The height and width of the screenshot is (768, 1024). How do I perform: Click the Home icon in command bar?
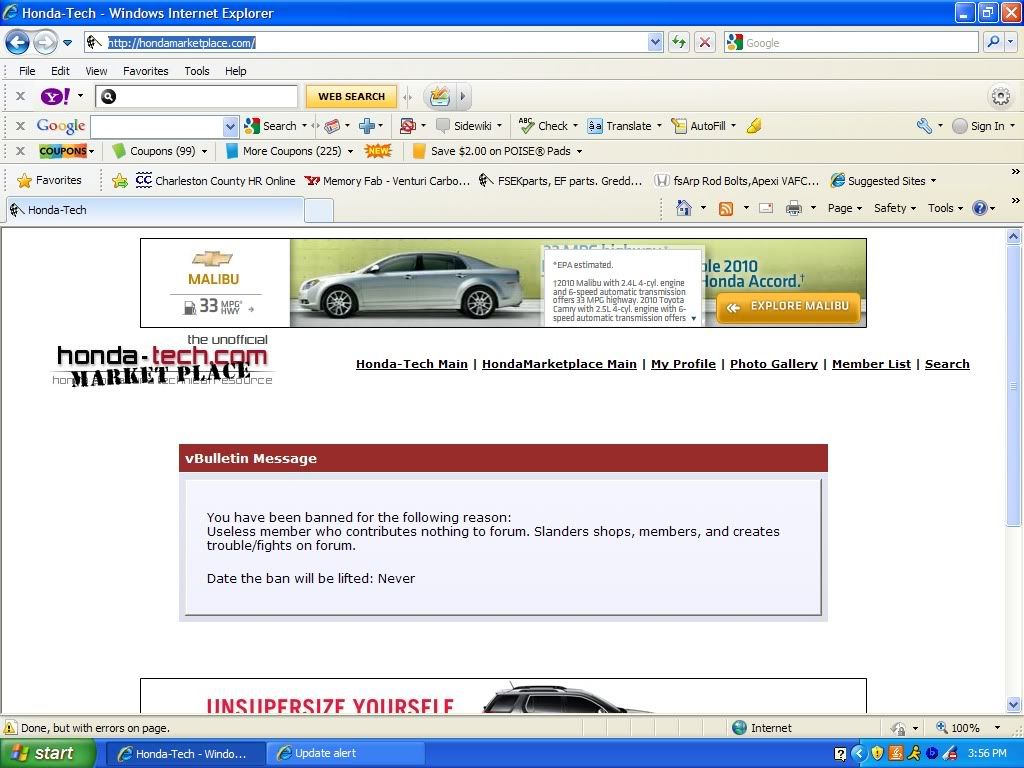[684, 208]
